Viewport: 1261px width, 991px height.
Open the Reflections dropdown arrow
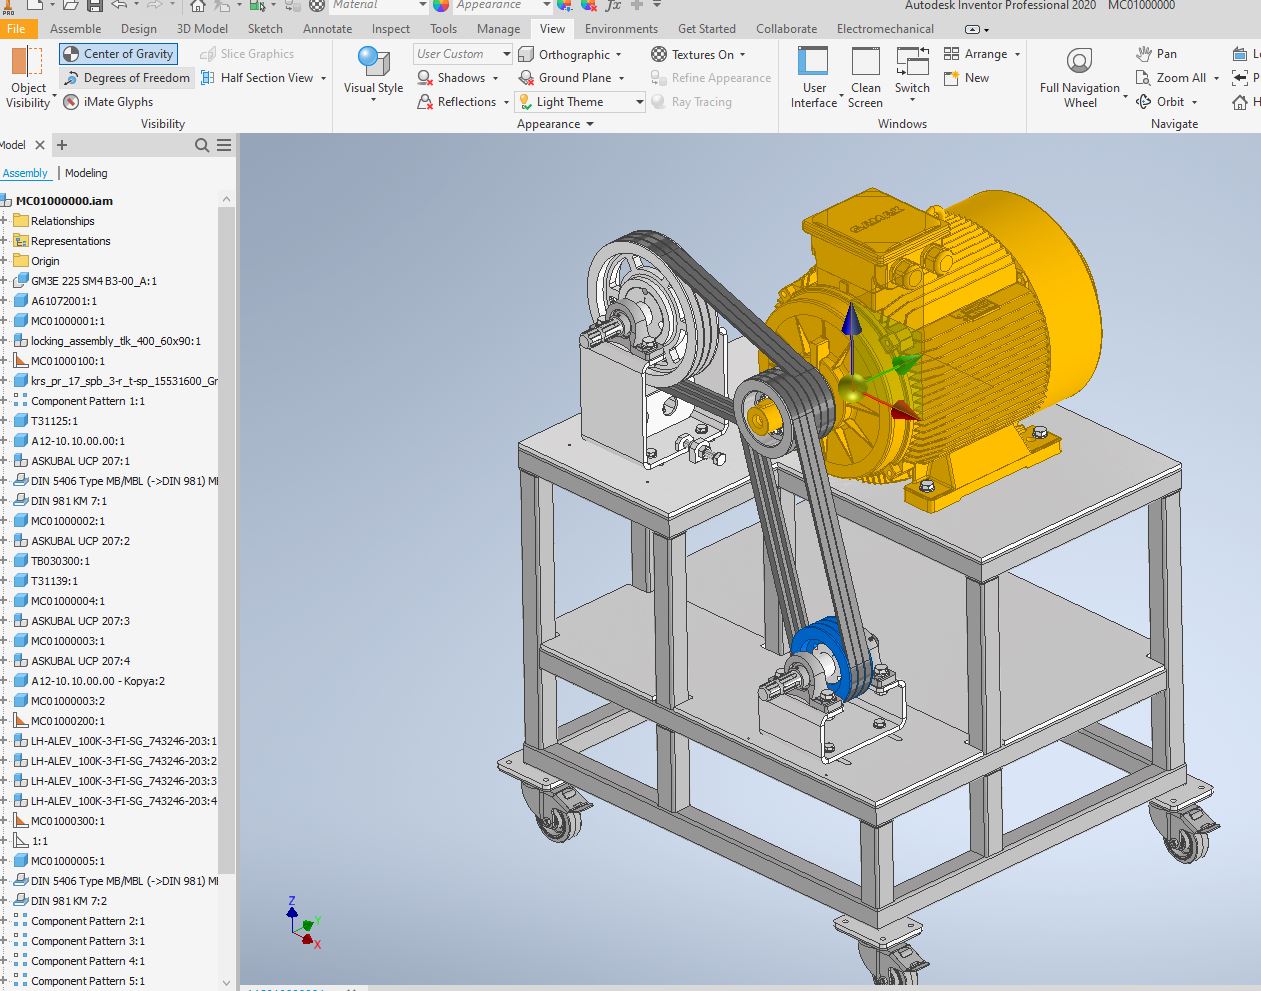point(506,102)
